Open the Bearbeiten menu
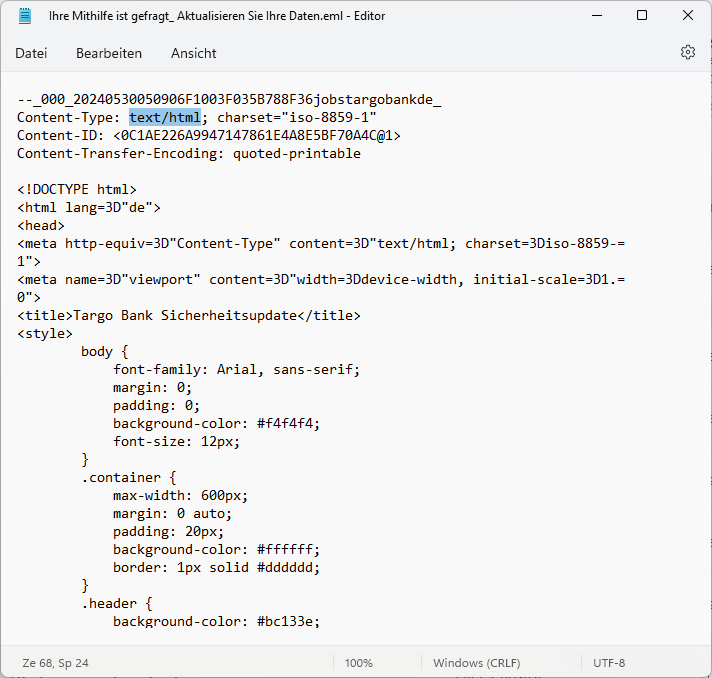 [109, 53]
